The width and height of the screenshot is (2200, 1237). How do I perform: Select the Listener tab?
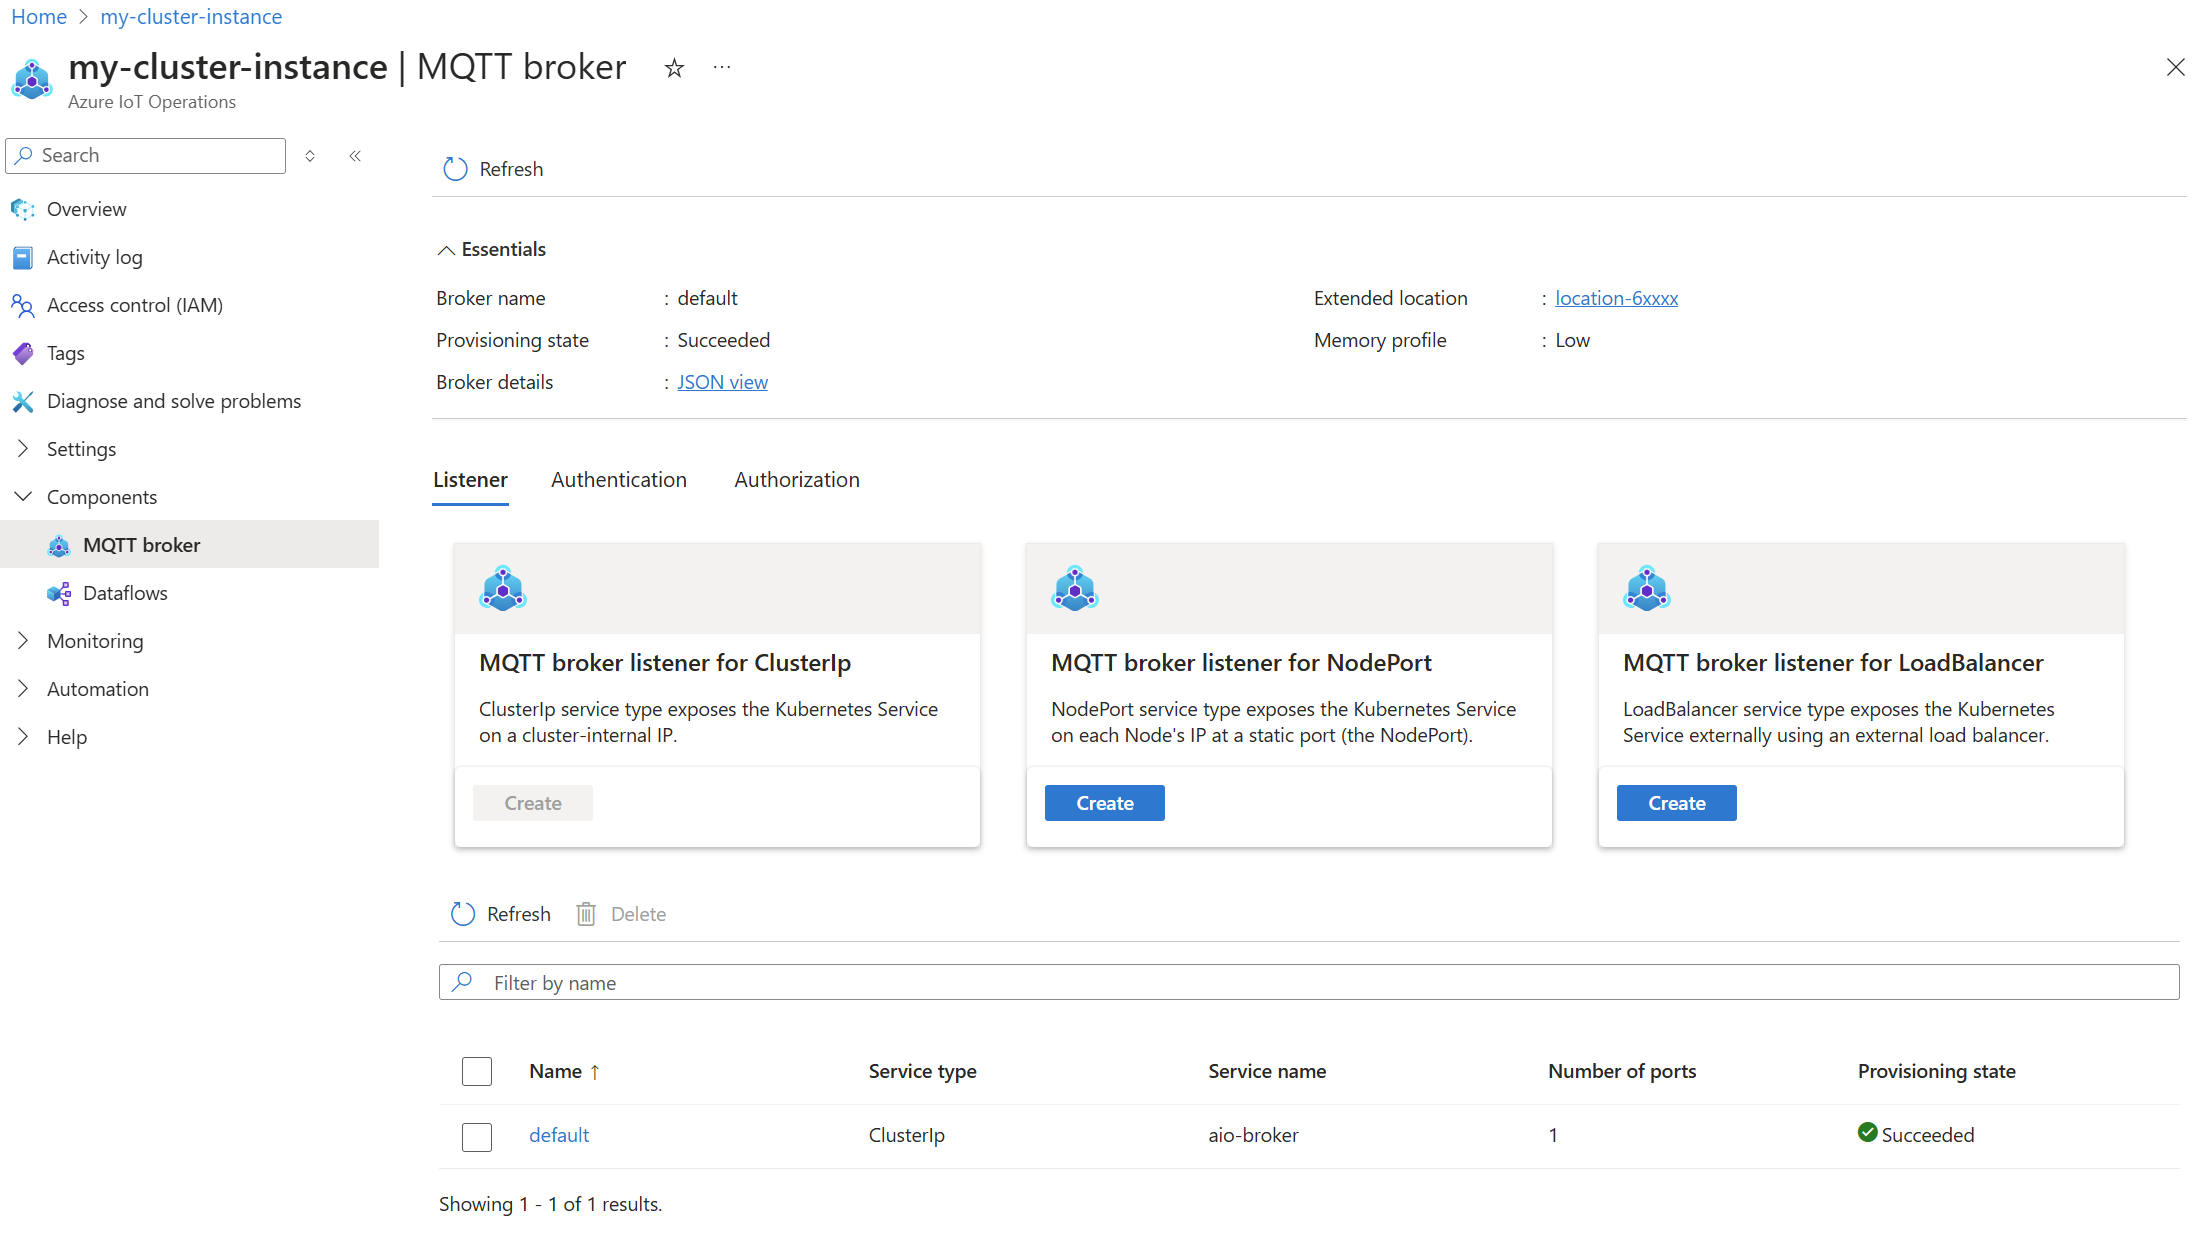pyautogui.click(x=470, y=479)
